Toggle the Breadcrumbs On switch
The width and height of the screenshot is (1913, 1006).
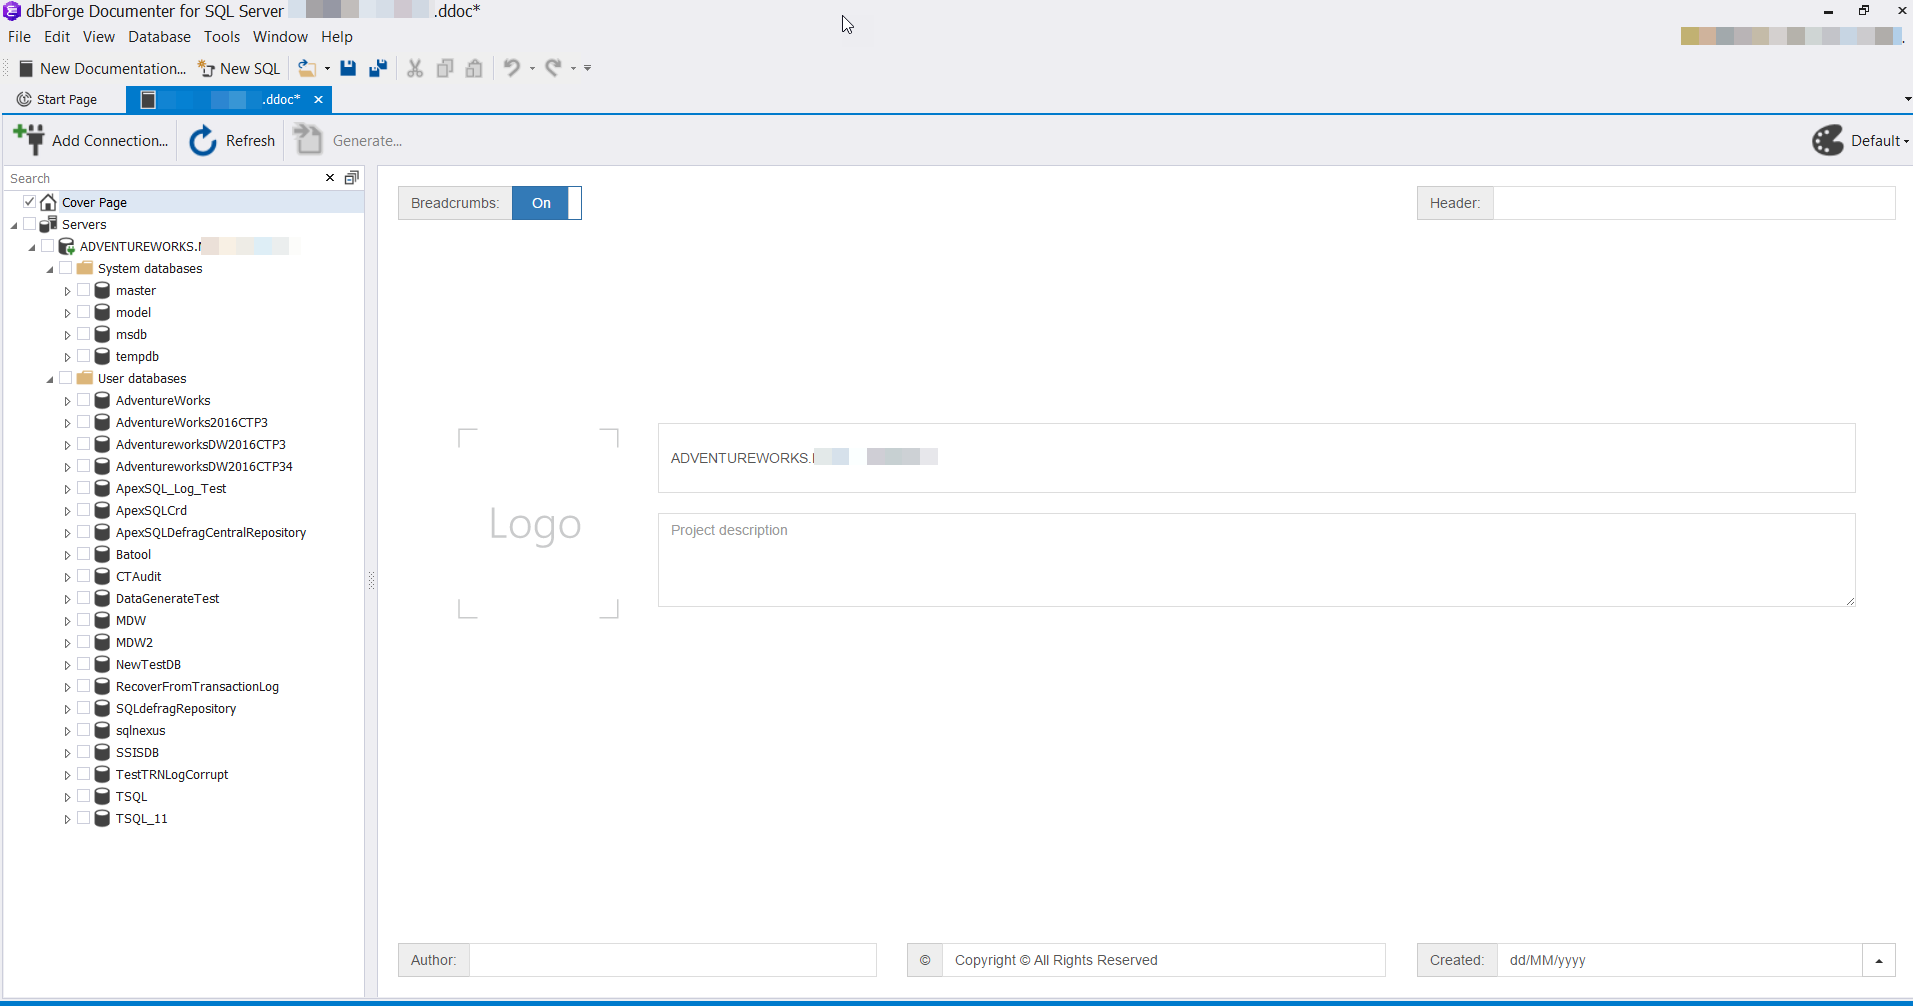point(546,203)
